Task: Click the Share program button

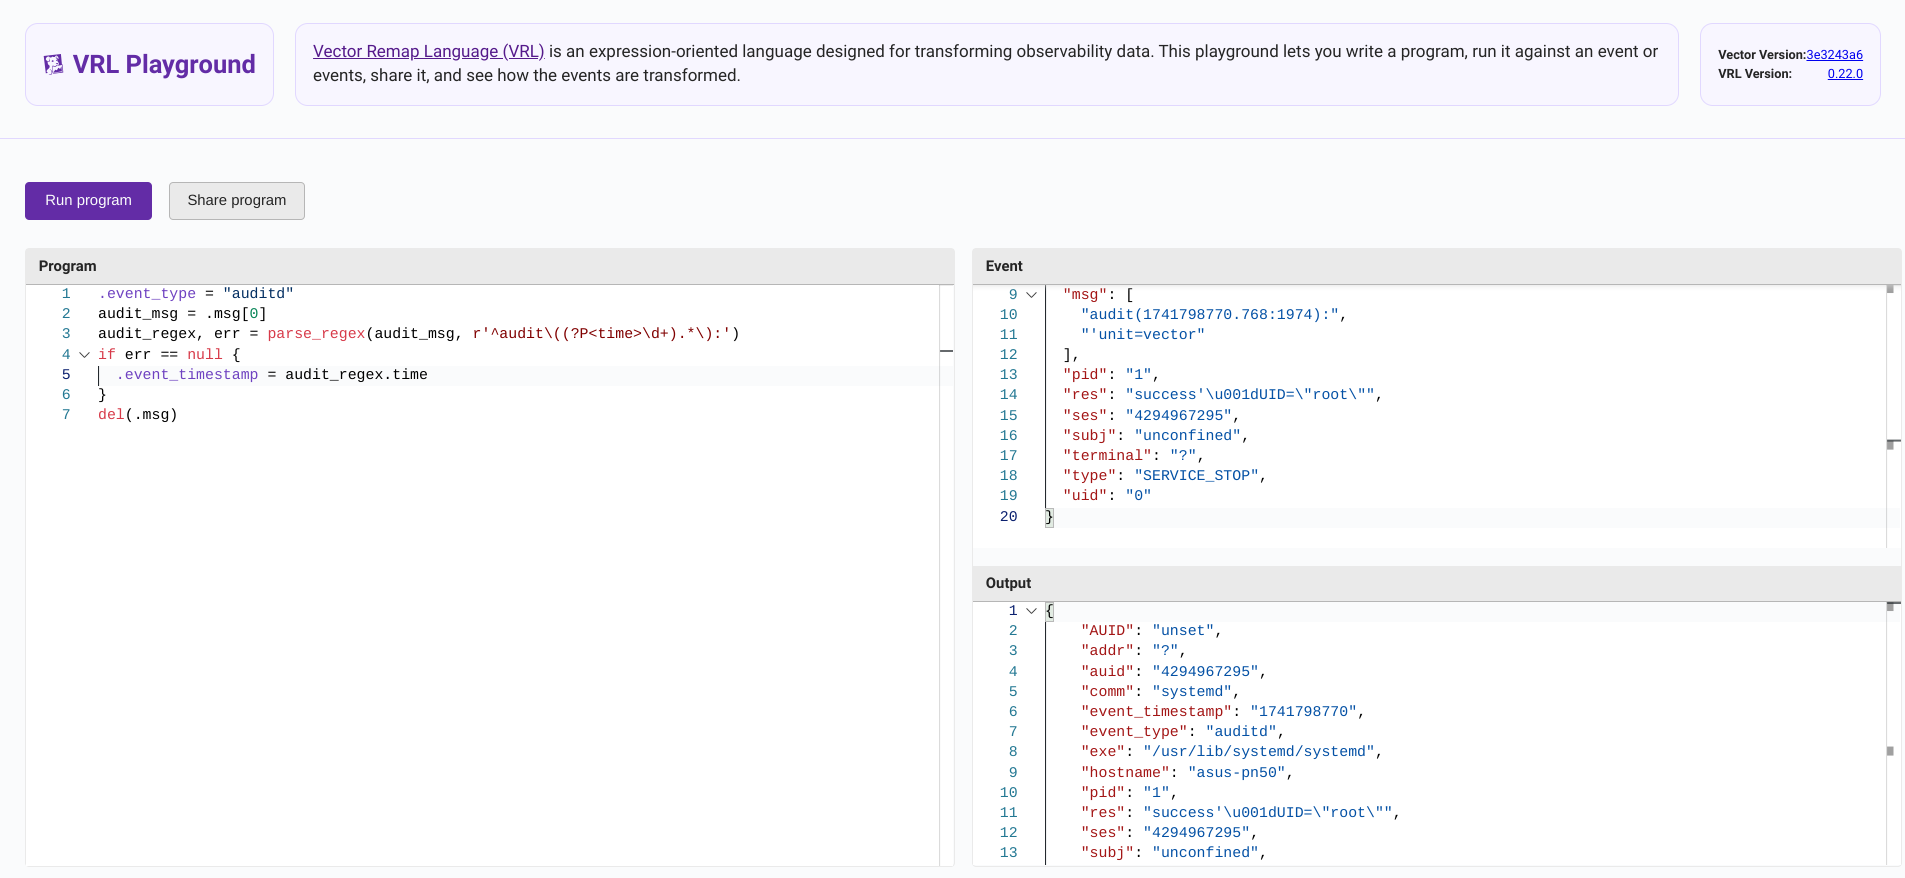Action: (237, 201)
